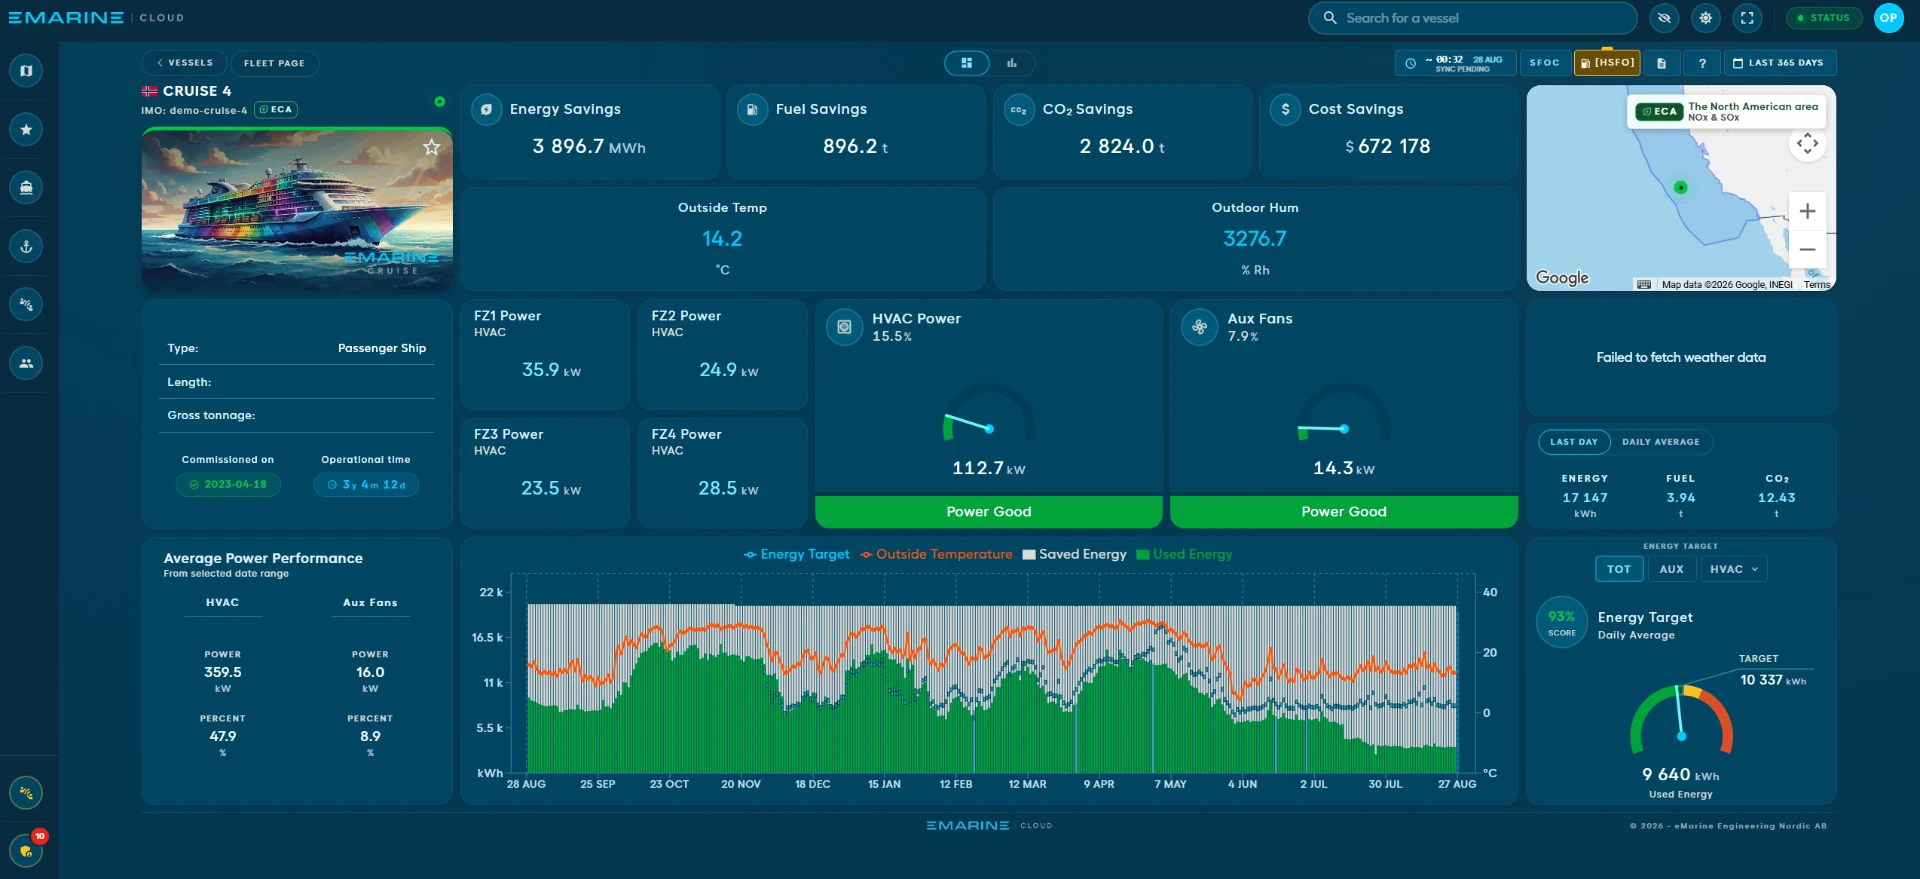Open favorites star in sidebar

point(26,129)
